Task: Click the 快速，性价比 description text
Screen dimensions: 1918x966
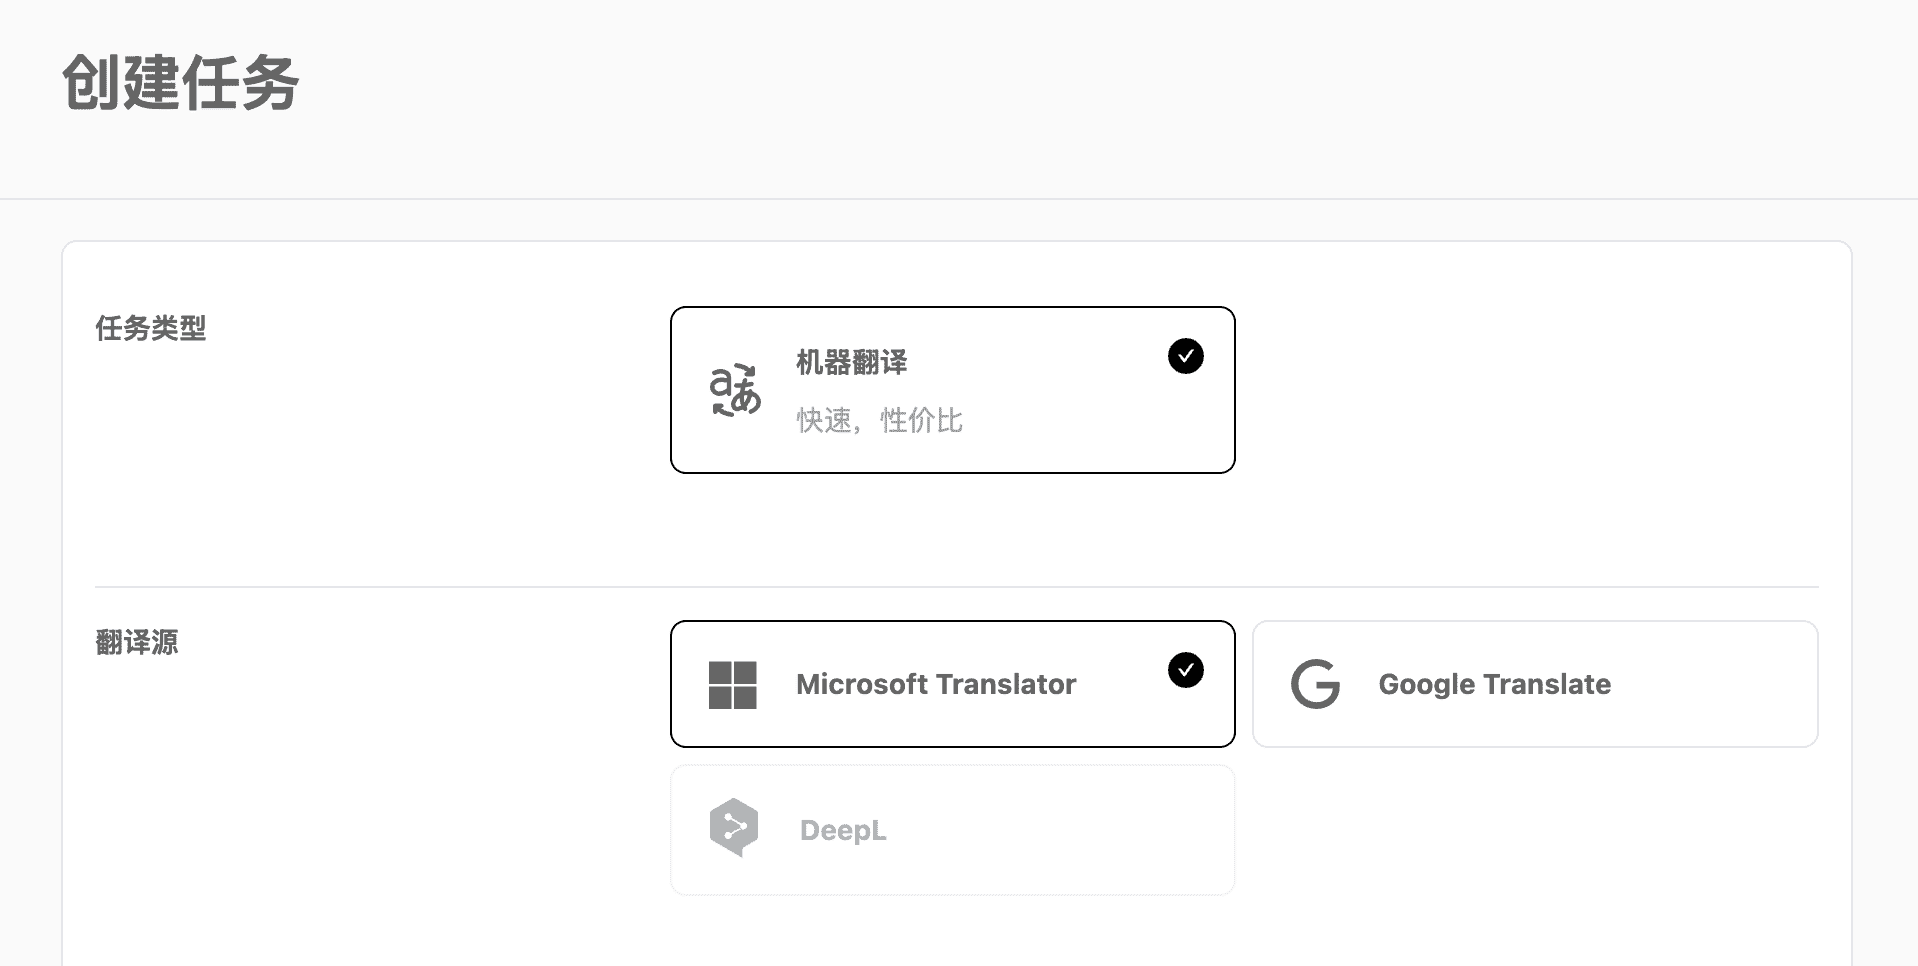Action: [x=879, y=420]
